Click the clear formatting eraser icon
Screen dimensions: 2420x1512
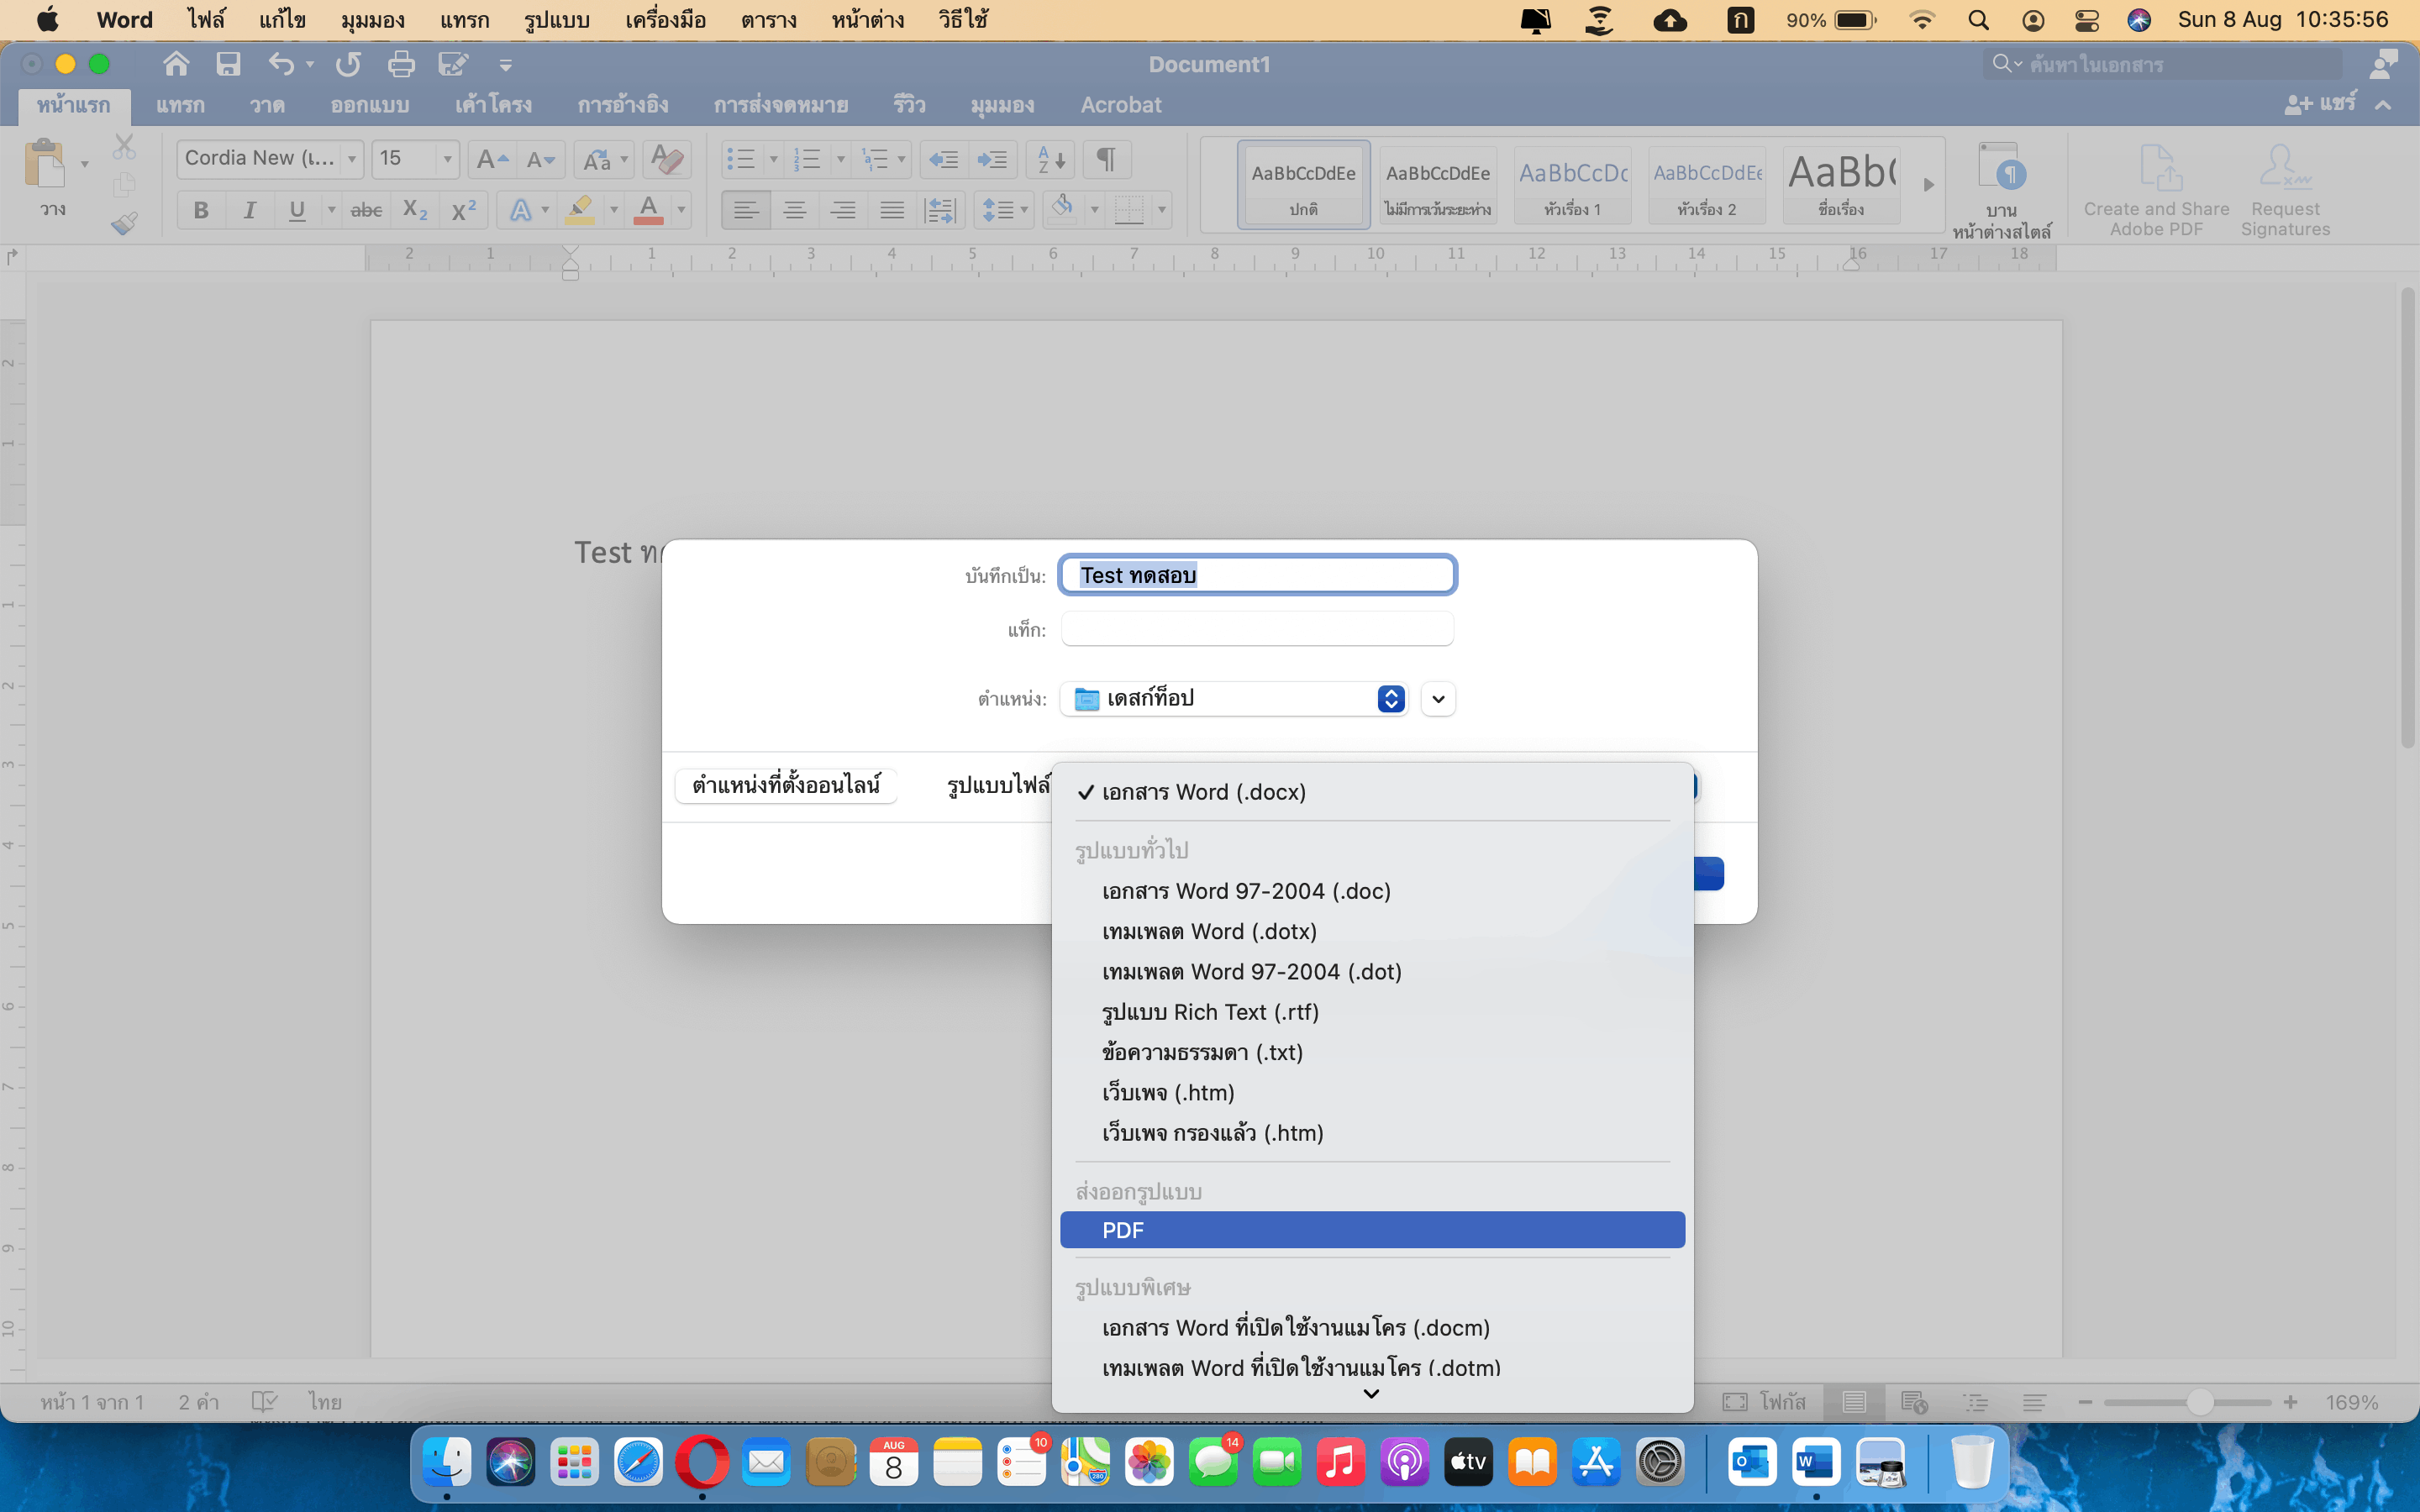[666, 159]
